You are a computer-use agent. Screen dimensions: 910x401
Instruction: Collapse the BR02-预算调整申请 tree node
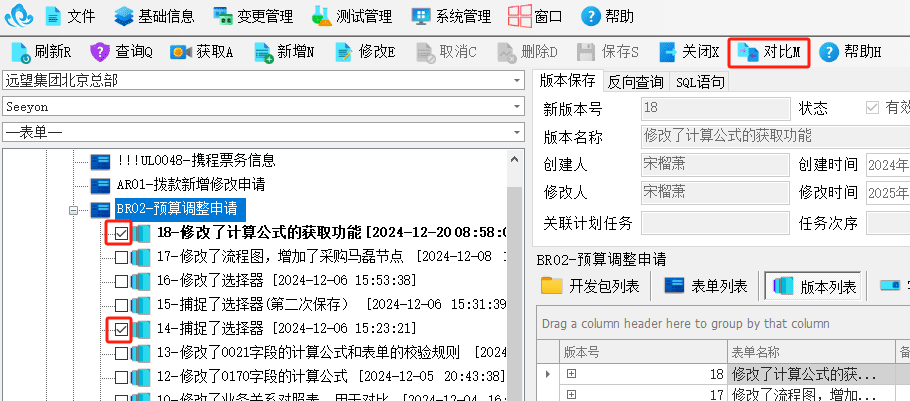pyautogui.click(x=73, y=210)
